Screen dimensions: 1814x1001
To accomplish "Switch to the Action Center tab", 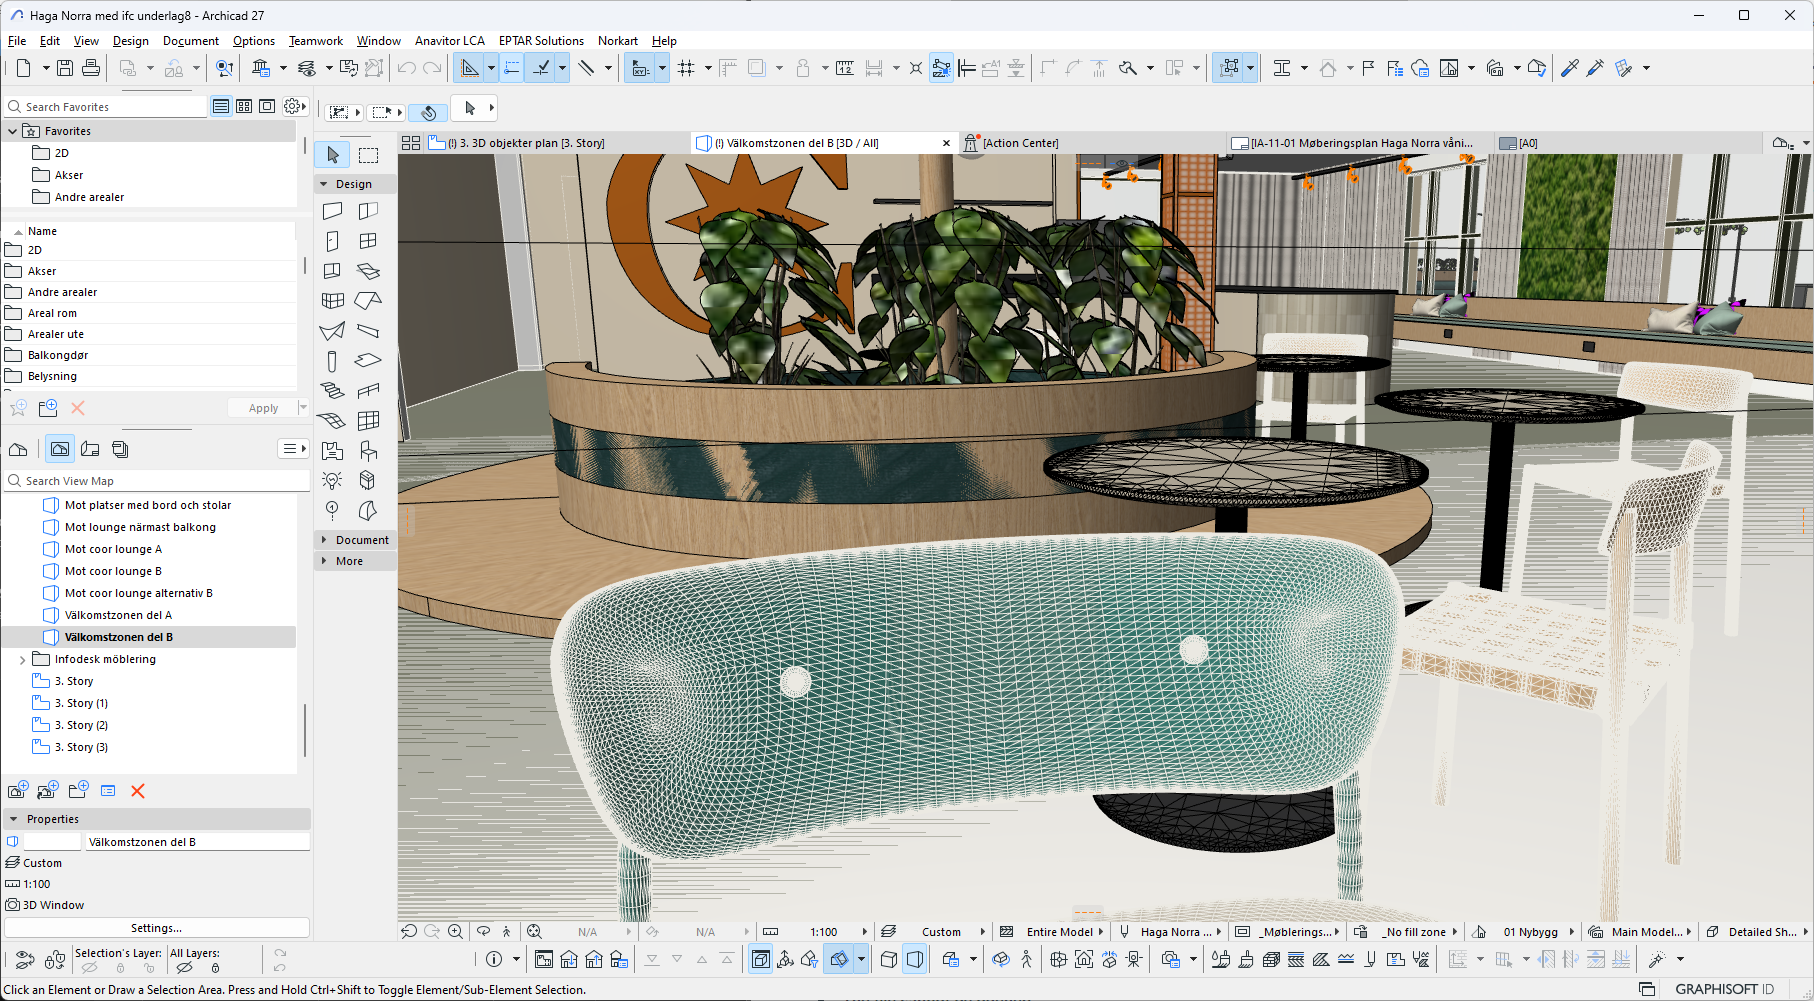I will (x=1020, y=143).
